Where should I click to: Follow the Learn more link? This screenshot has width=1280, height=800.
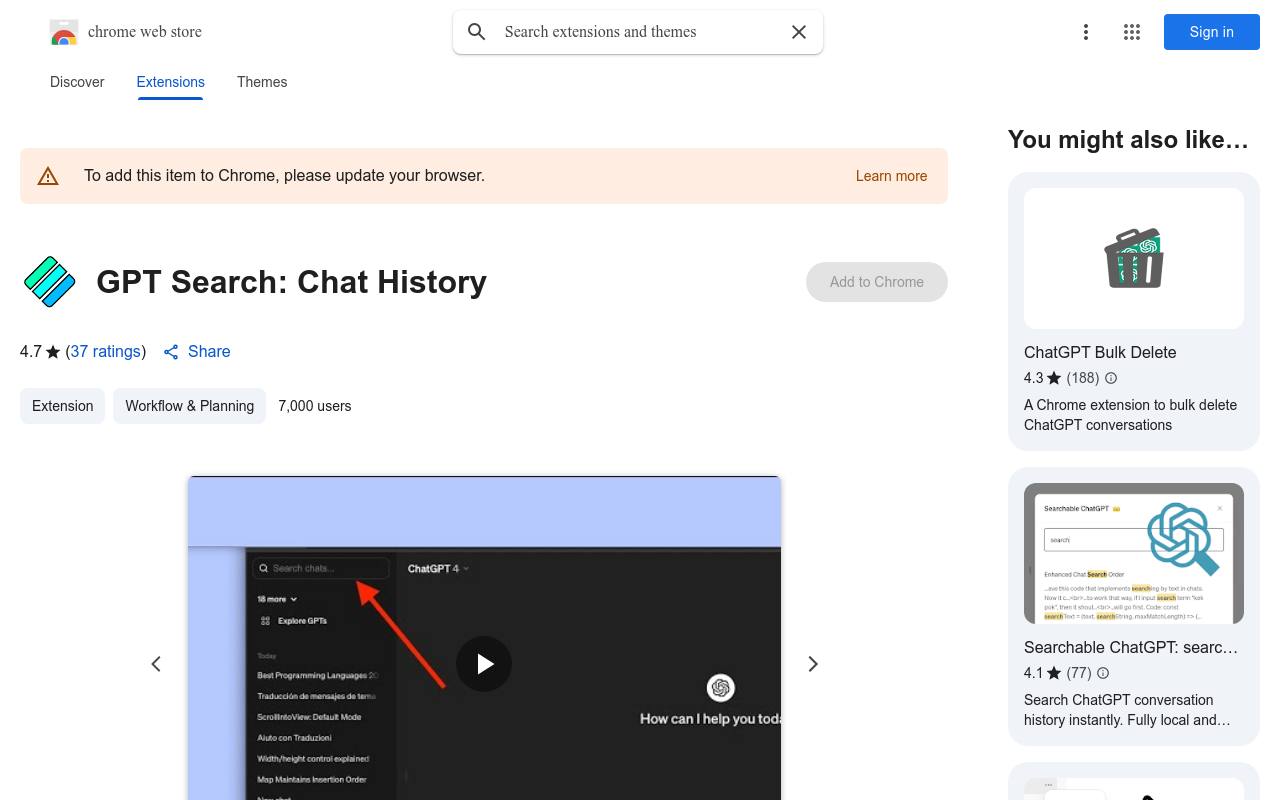click(x=891, y=176)
